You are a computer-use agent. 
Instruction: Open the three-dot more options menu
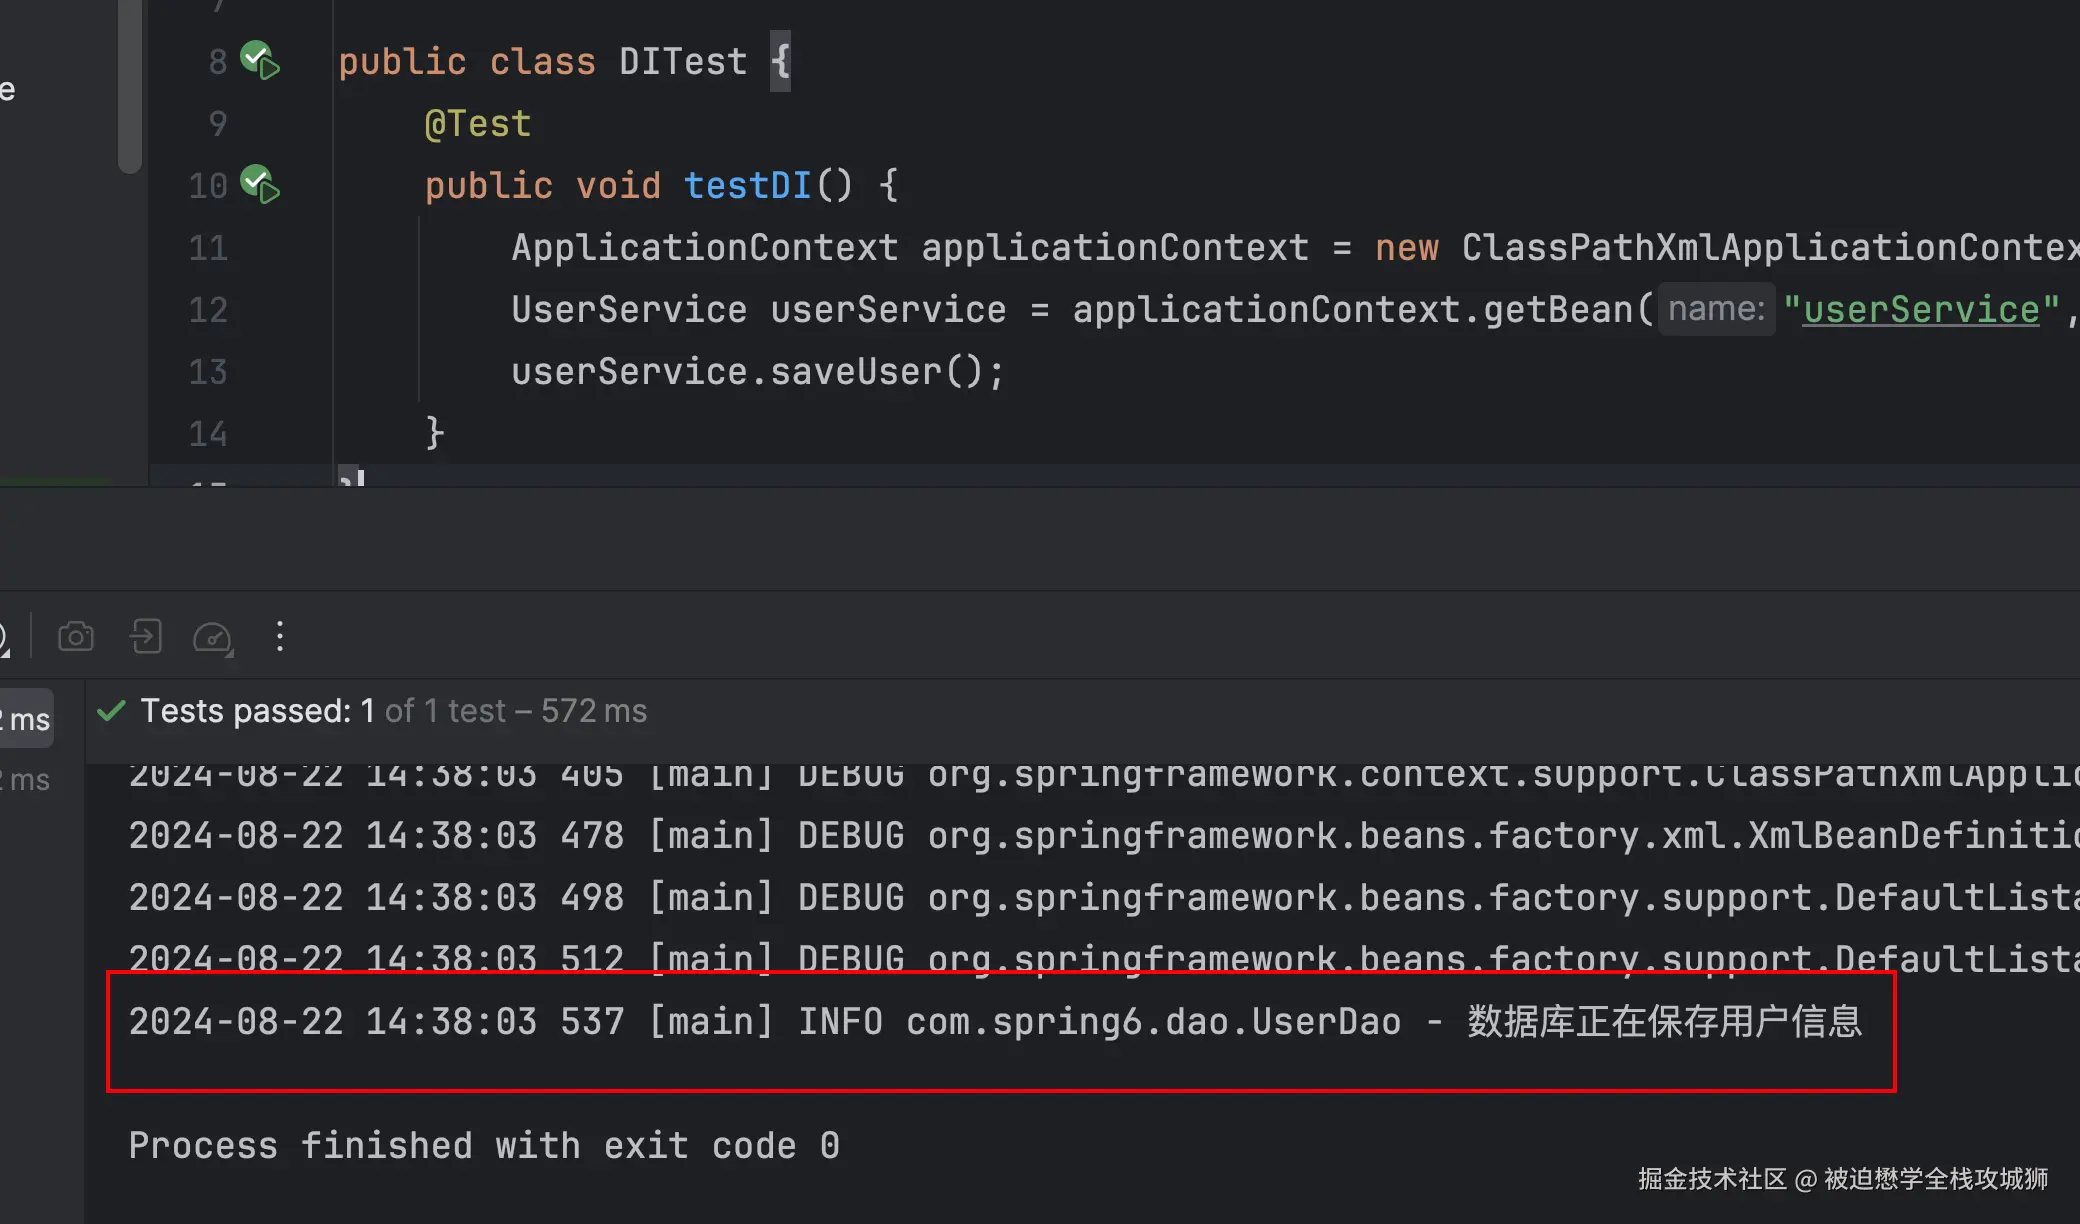pos(280,637)
